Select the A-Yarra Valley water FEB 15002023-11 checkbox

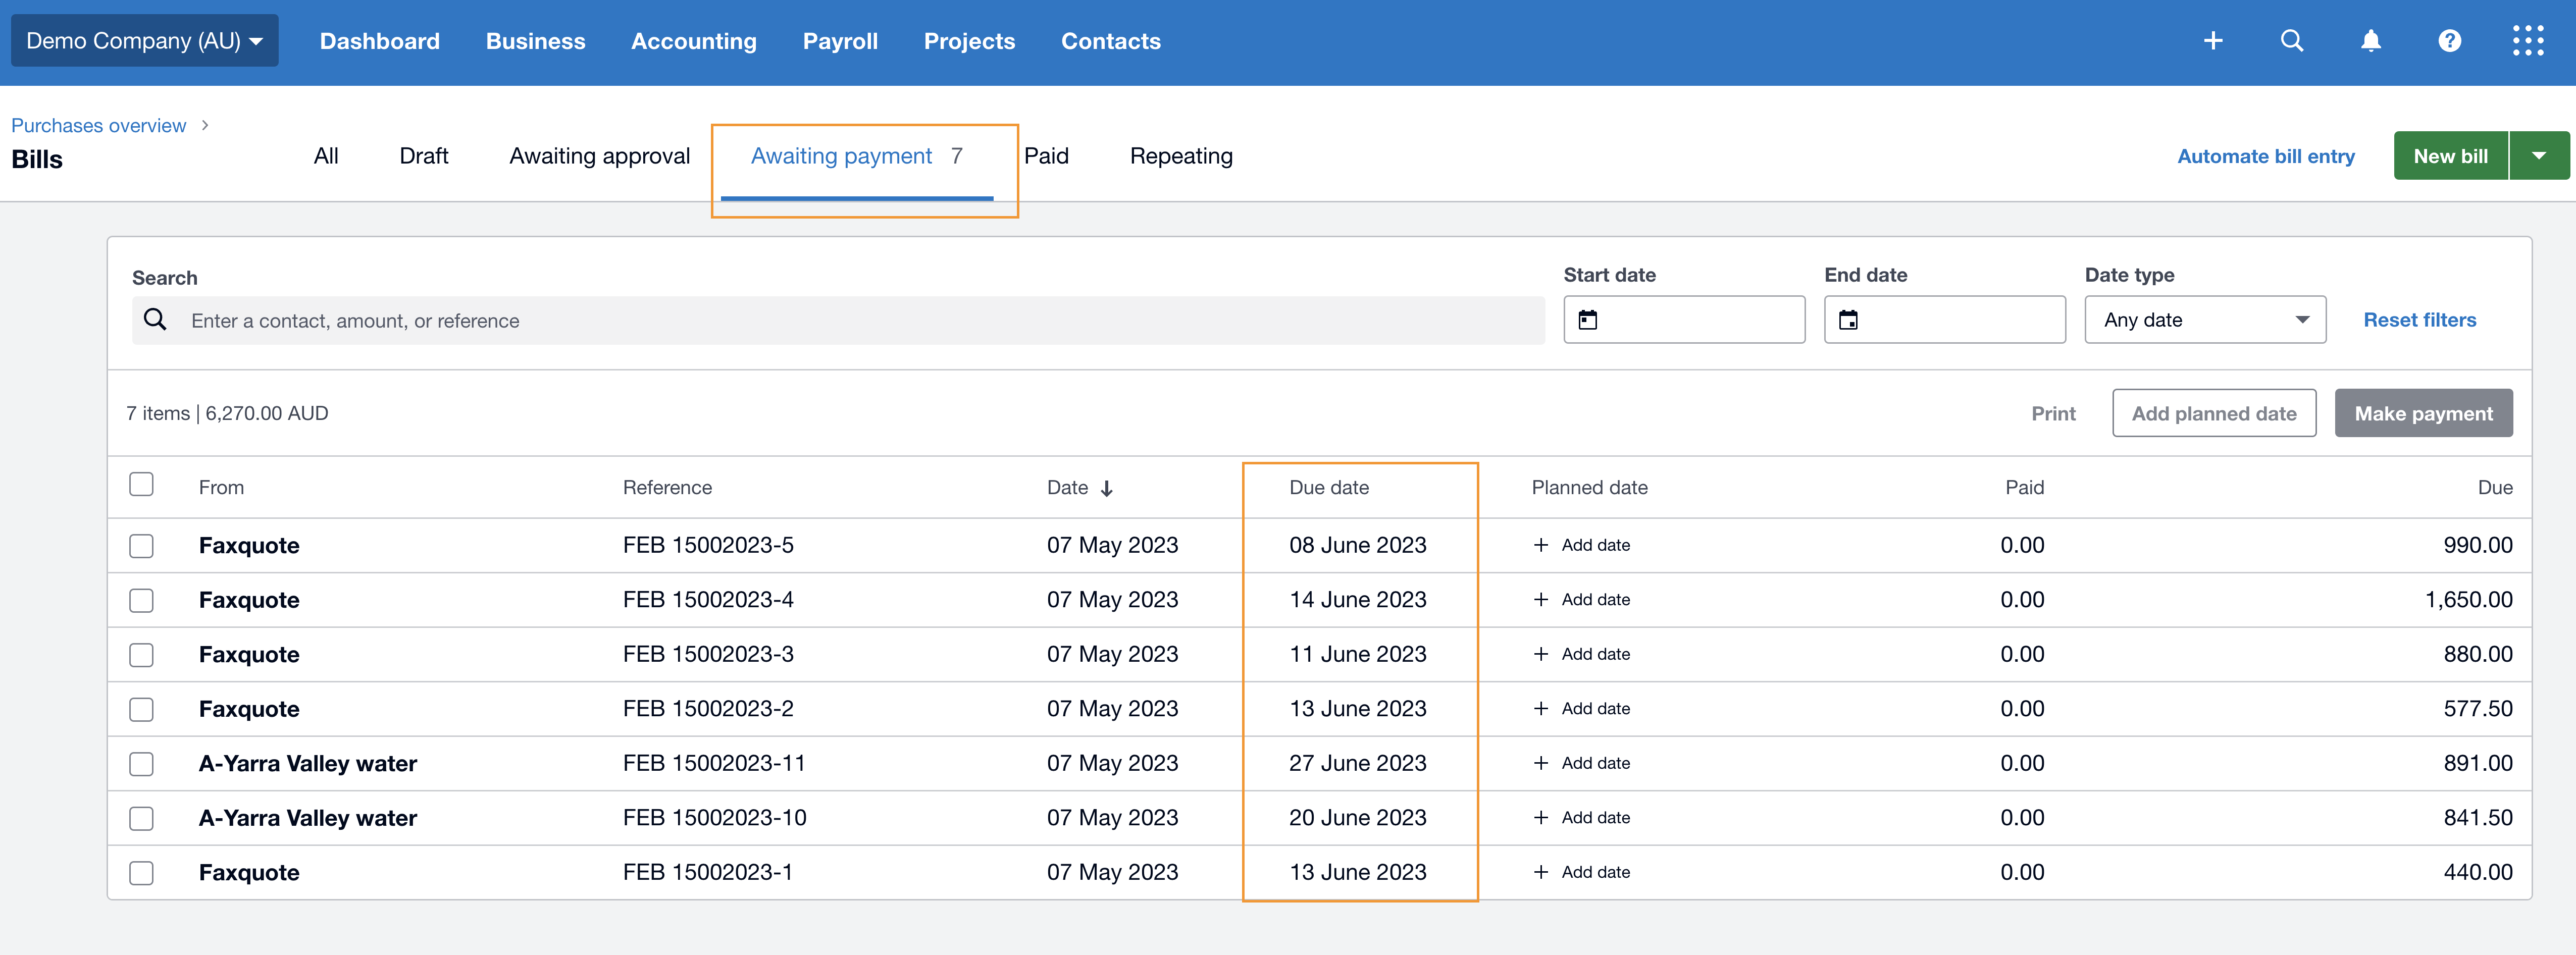coord(141,764)
